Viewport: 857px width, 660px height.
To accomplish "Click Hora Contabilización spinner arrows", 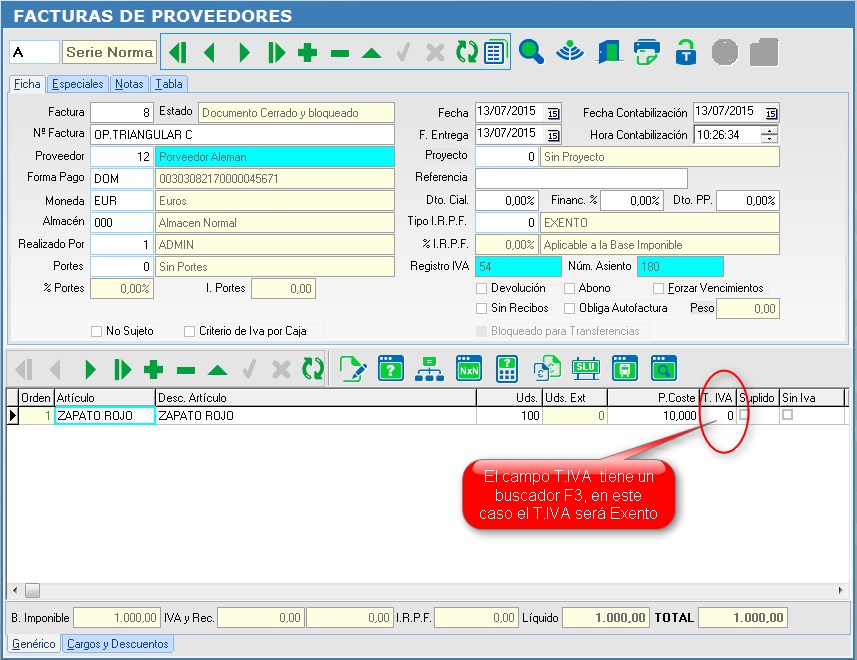I will (770, 134).
